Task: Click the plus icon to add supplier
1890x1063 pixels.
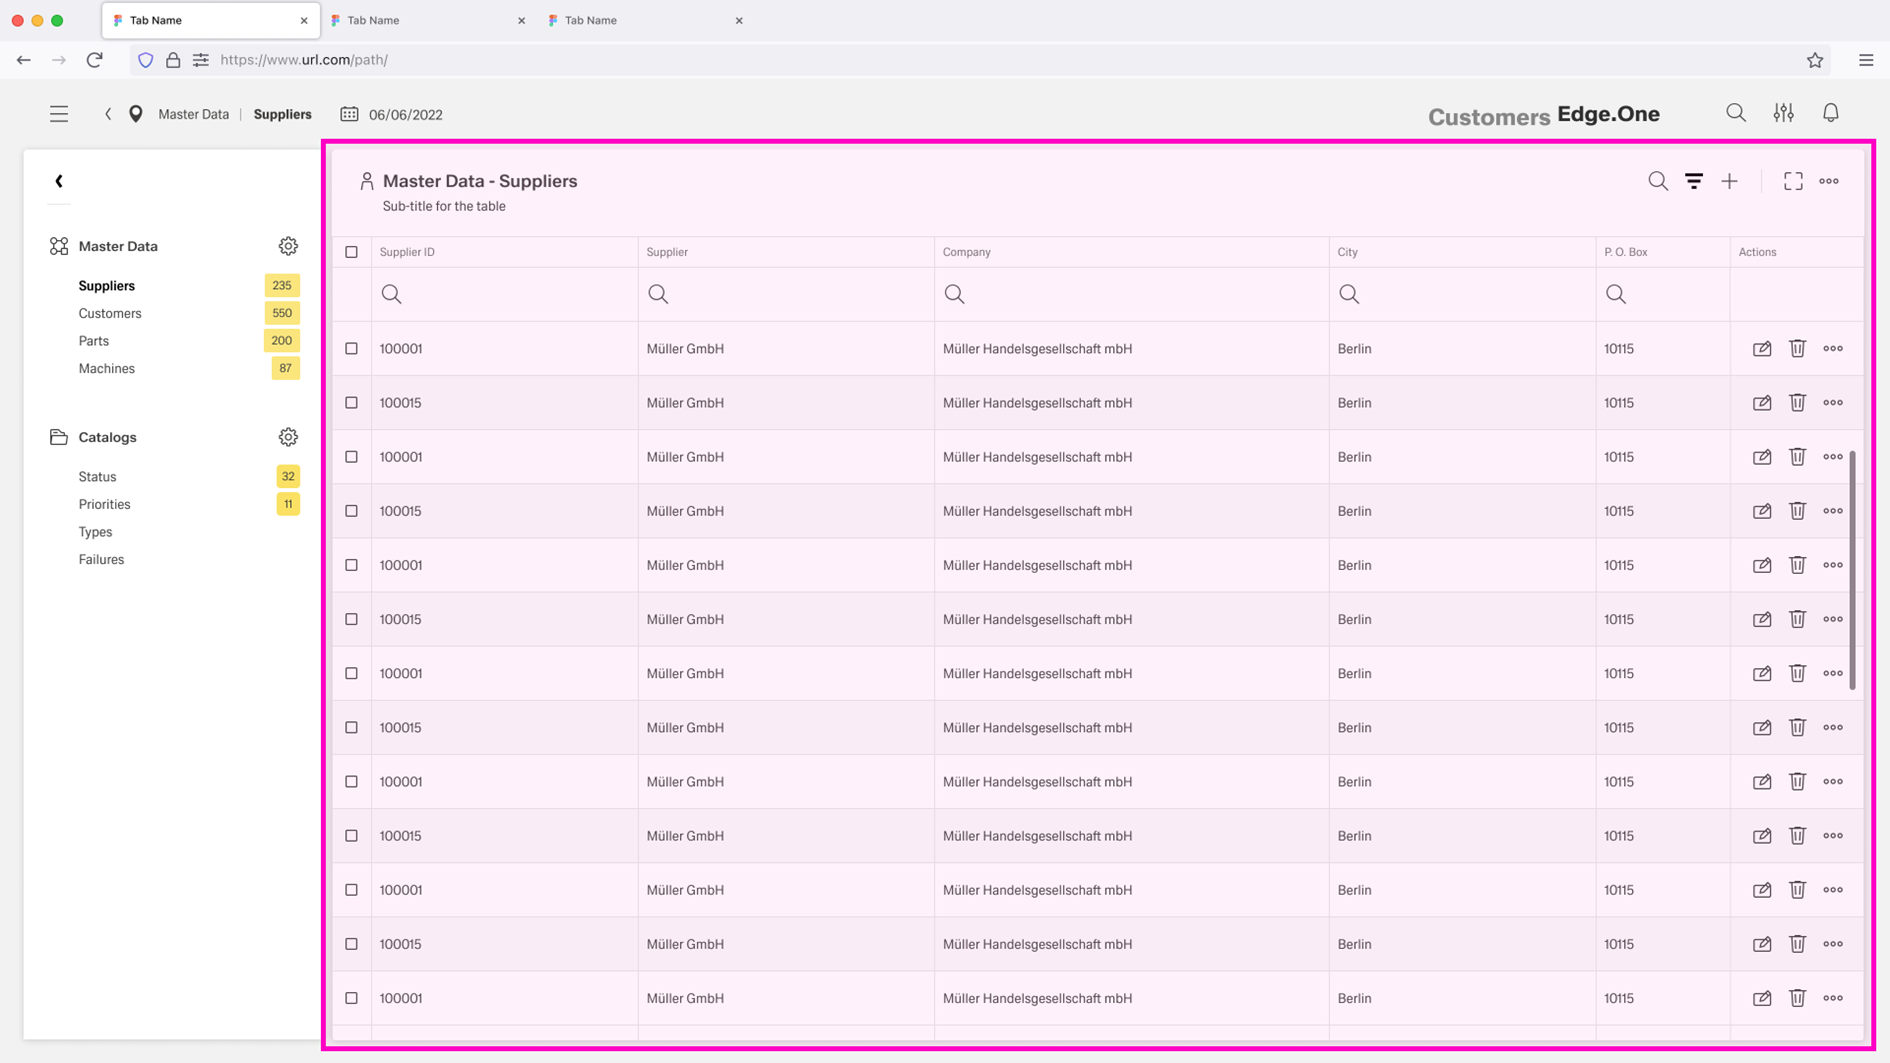Action: (1729, 181)
